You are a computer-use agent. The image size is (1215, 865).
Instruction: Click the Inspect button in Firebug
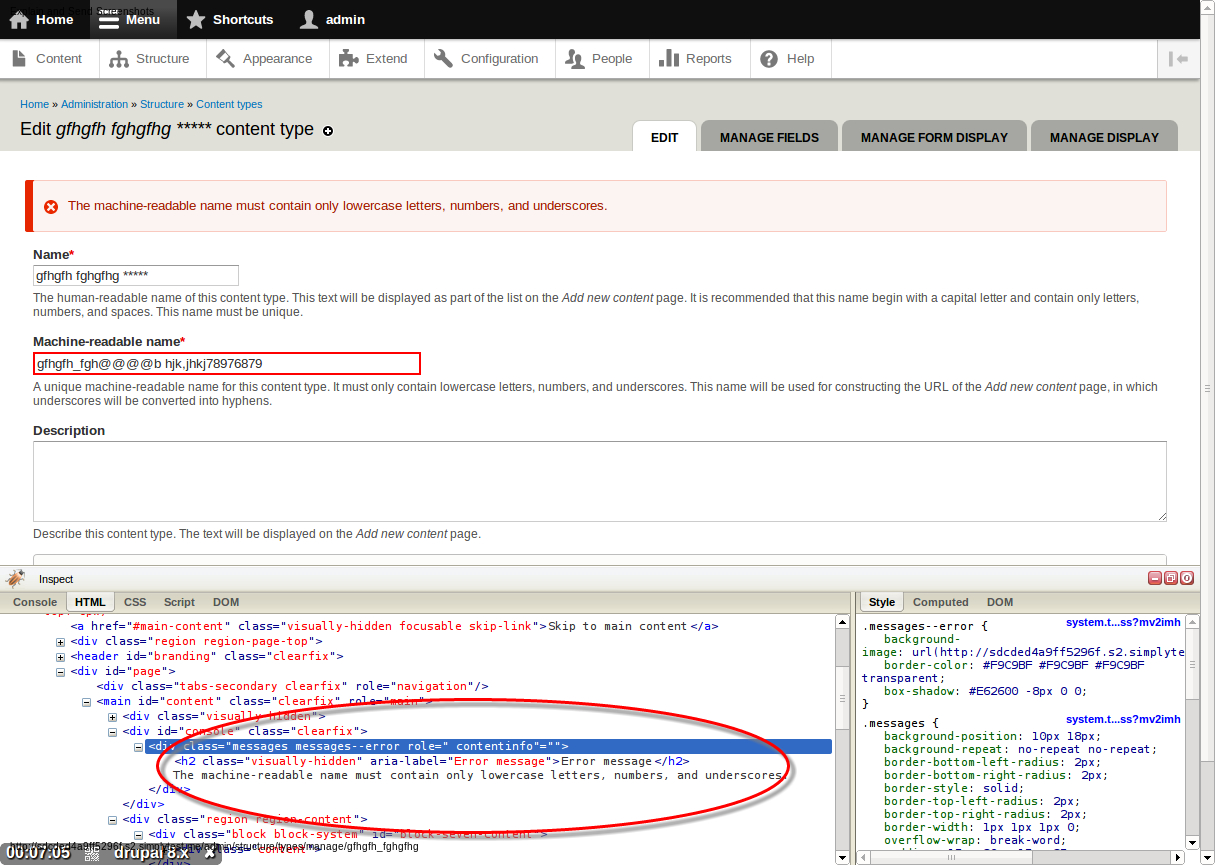[56, 579]
